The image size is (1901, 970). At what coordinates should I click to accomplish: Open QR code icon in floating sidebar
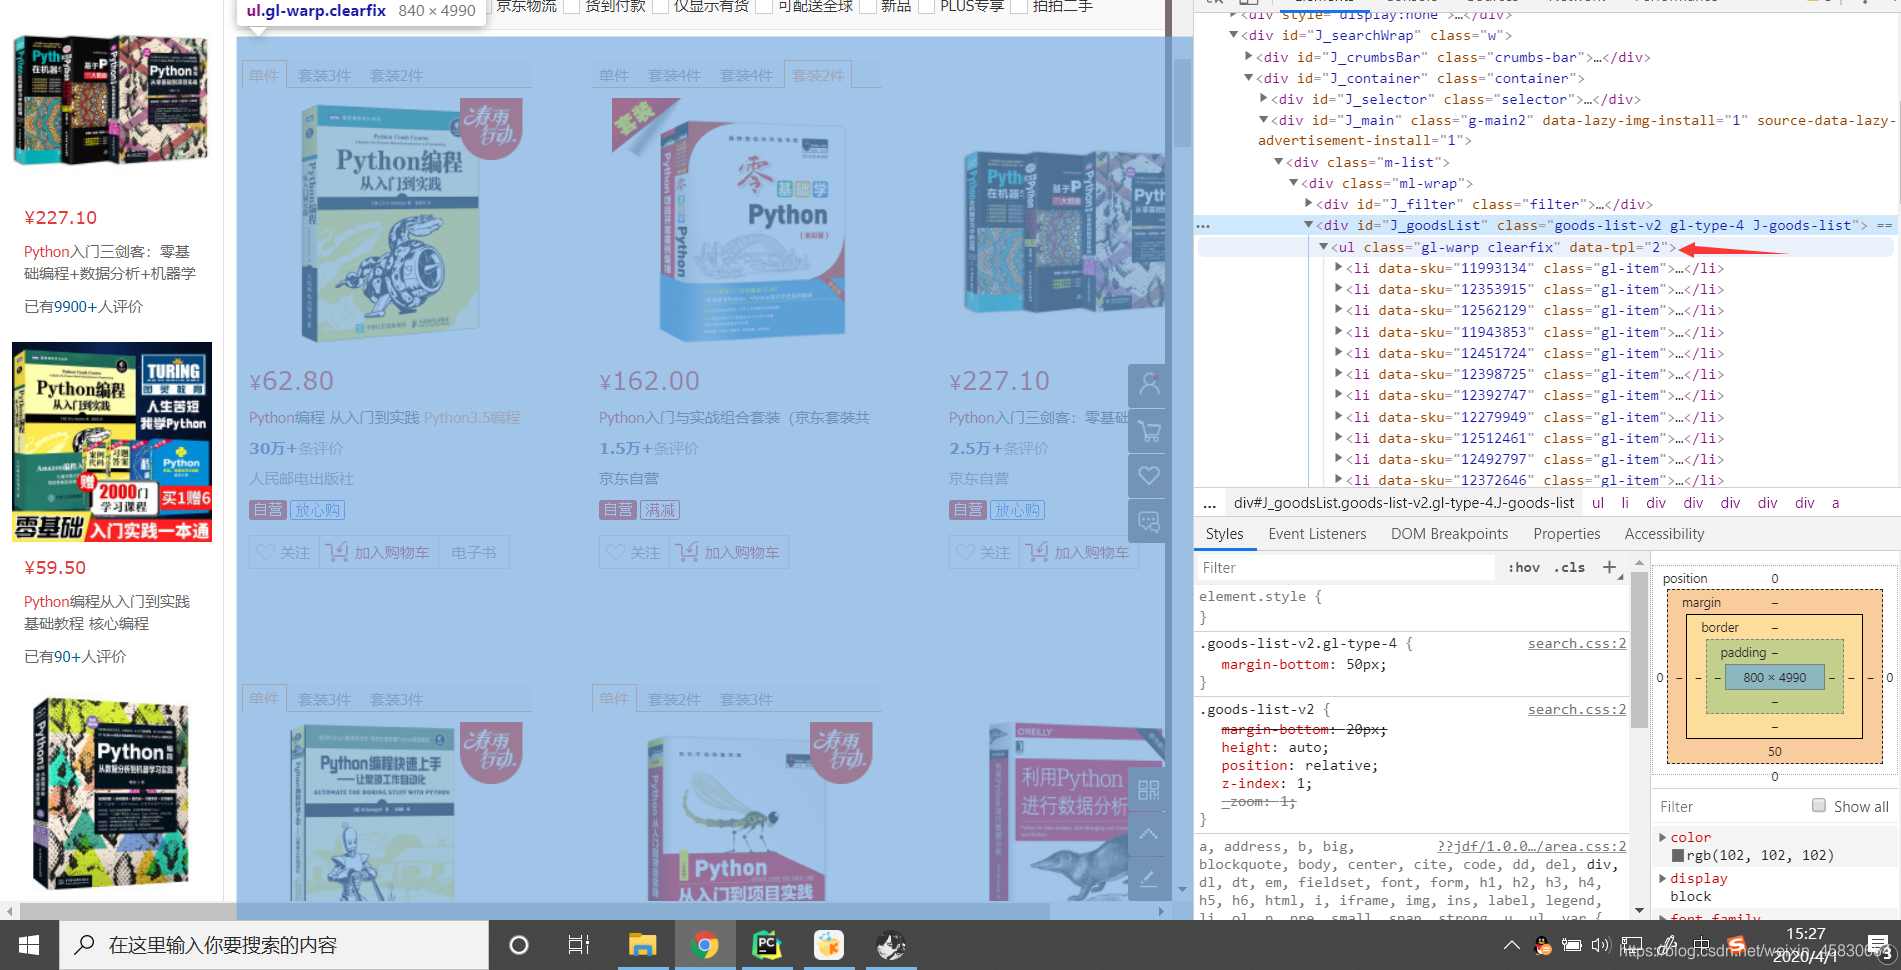pyautogui.click(x=1148, y=790)
